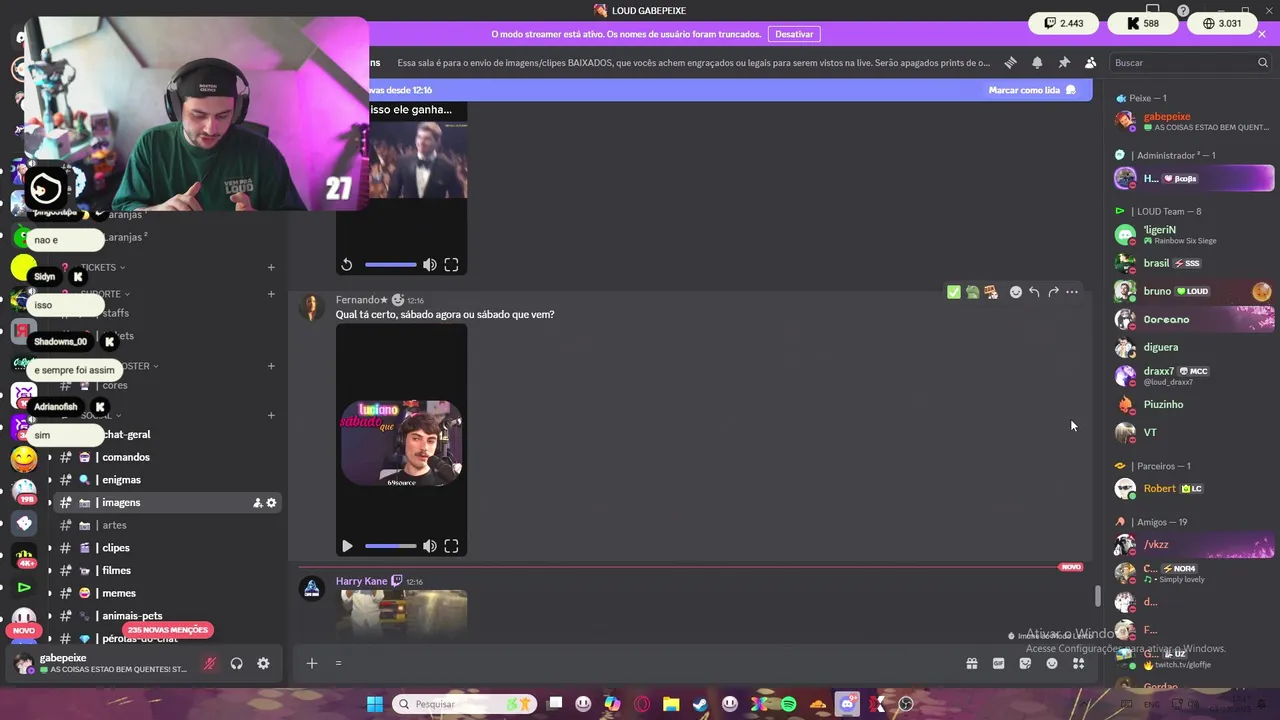The height and width of the screenshot is (720, 1280).
Task: Click the Pesquisar taskbar search box
Action: (x=464, y=704)
